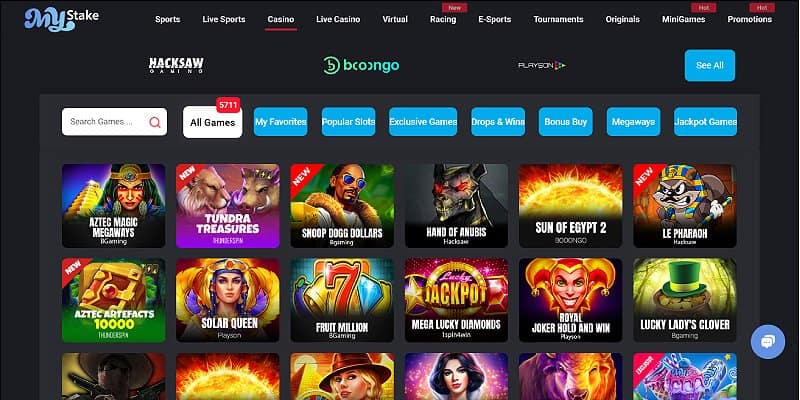Click the MyStake logo
The height and width of the screenshot is (400, 800).
pyautogui.click(x=61, y=19)
